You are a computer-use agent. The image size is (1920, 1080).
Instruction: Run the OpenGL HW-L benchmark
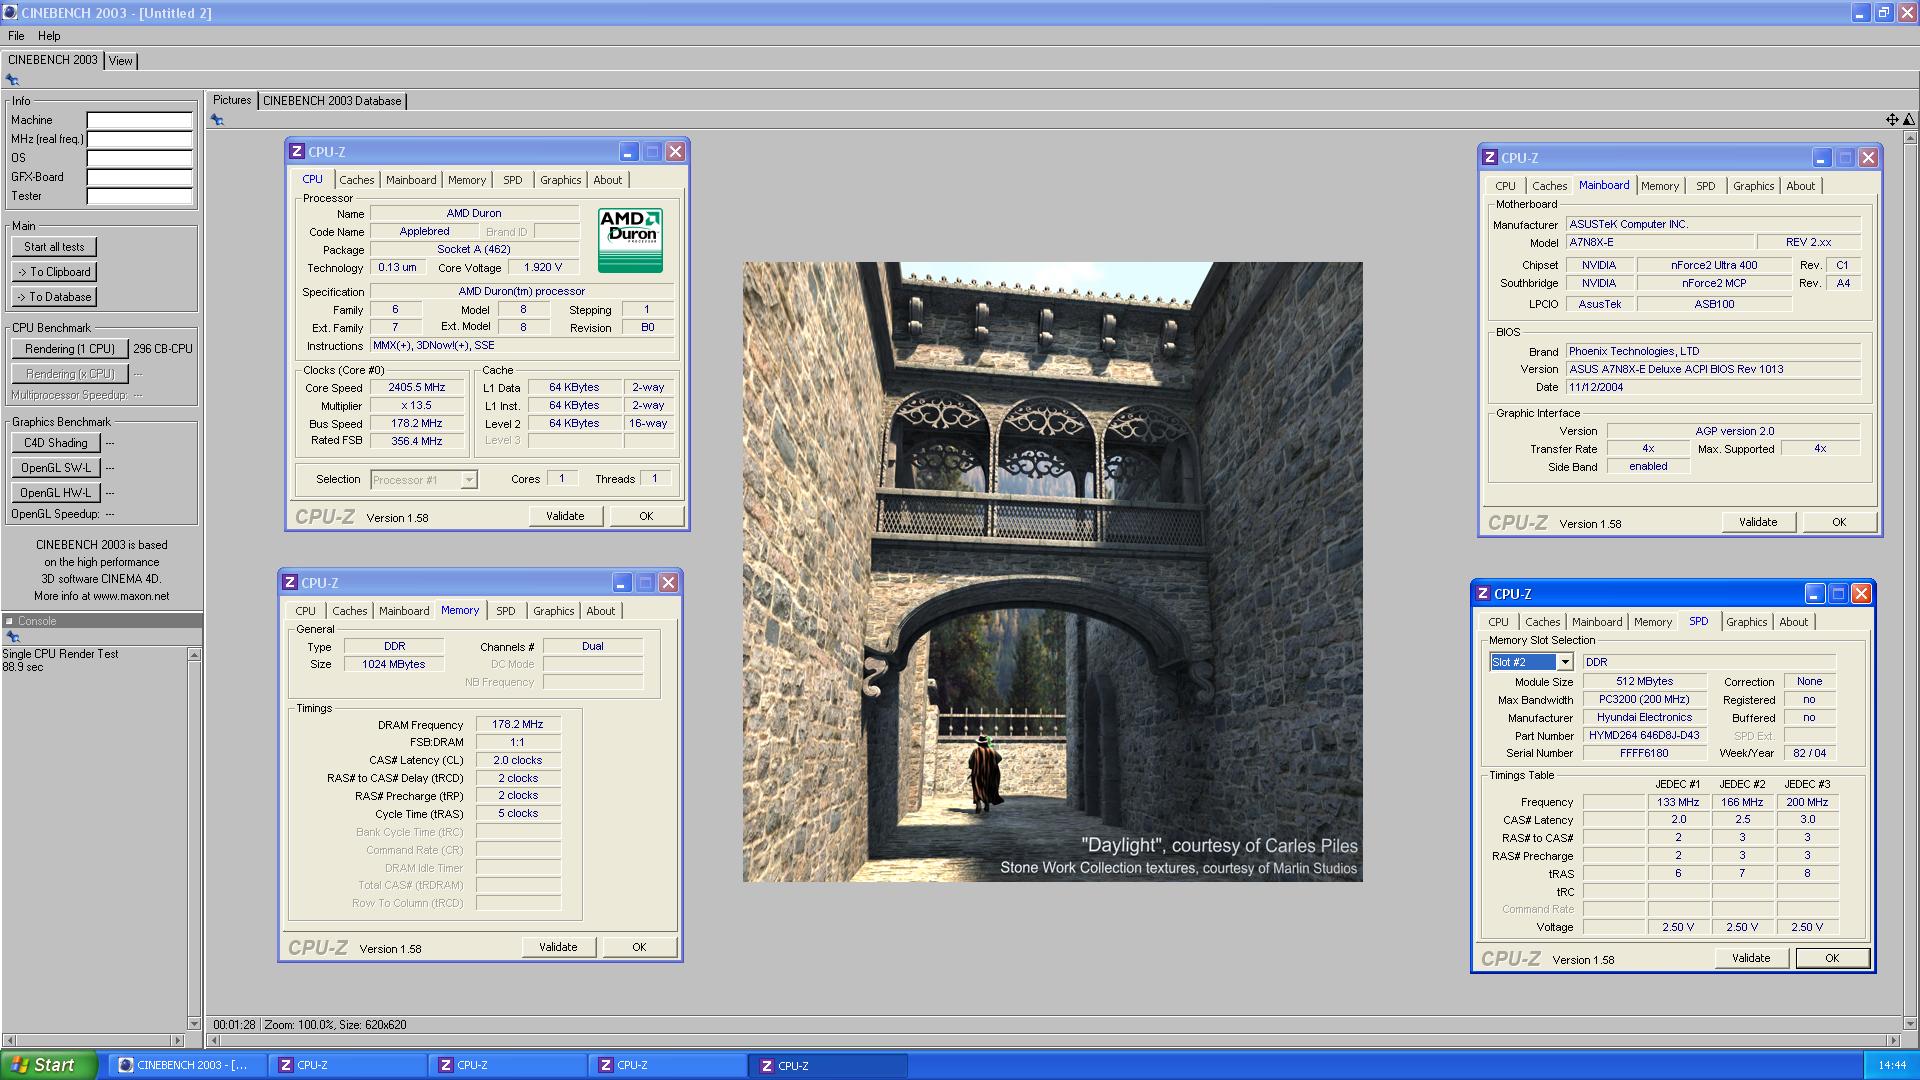pos(56,493)
